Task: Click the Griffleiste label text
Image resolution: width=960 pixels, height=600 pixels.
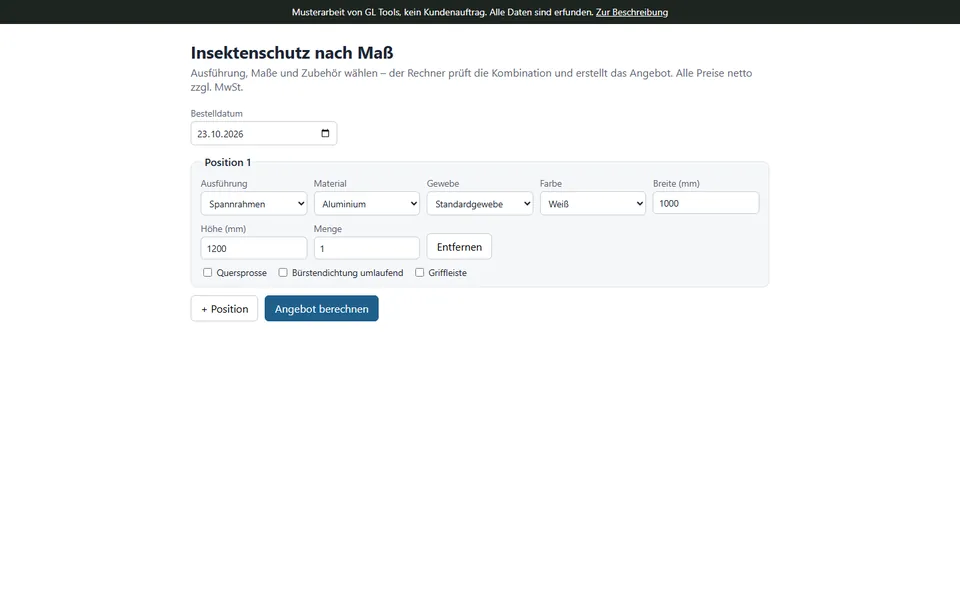Action: point(447,273)
